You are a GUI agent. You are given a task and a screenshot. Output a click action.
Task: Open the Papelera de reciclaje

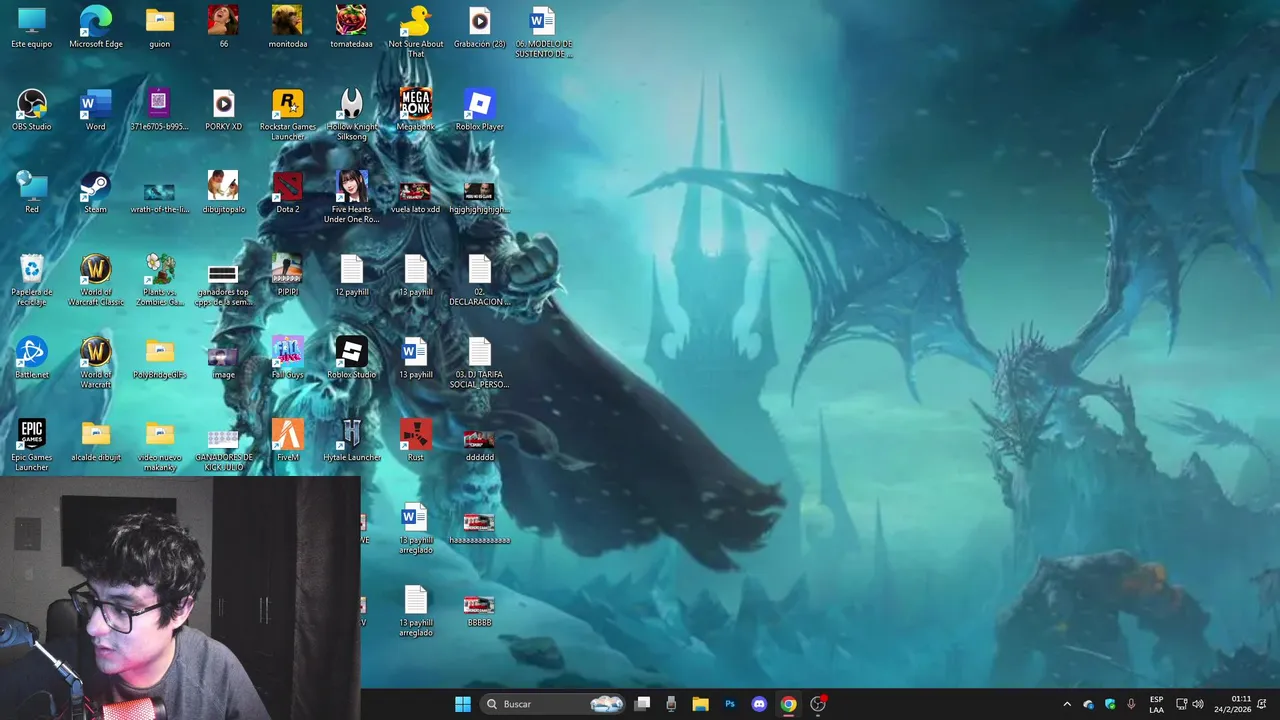(x=32, y=281)
